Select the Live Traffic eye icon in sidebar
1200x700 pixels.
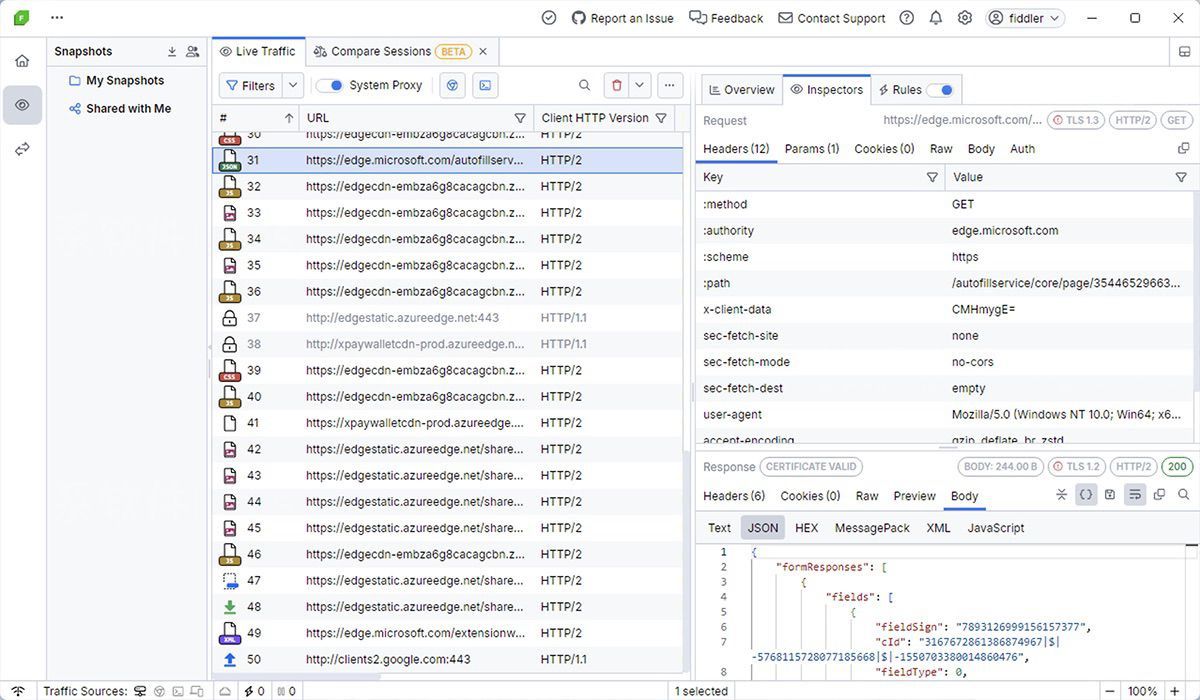22,104
